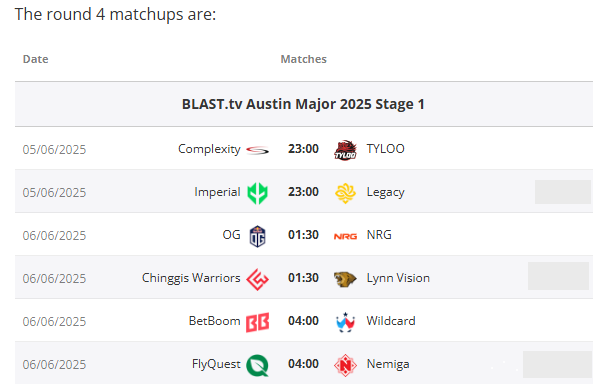The image size is (595, 387).
Task: Click the TYLOO team logo
Action: [x=345, y=150]
